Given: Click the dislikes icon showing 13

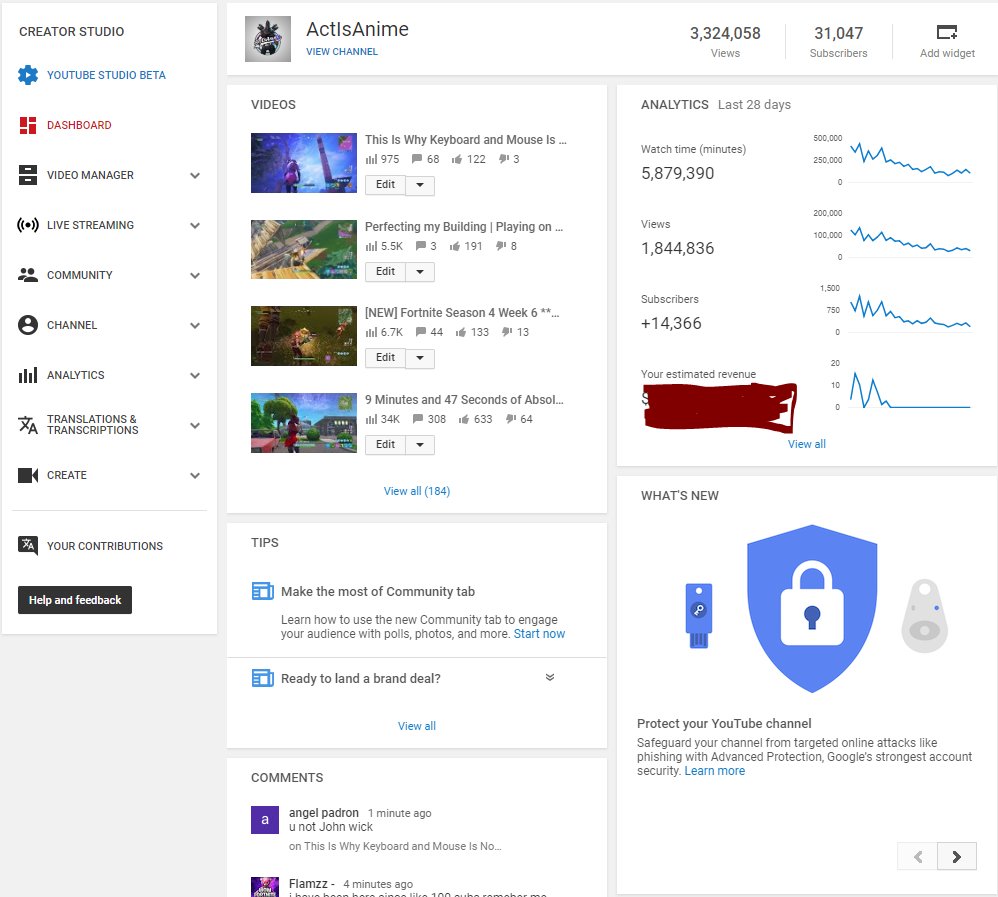Looking at the screenshot, I should 507,332.
